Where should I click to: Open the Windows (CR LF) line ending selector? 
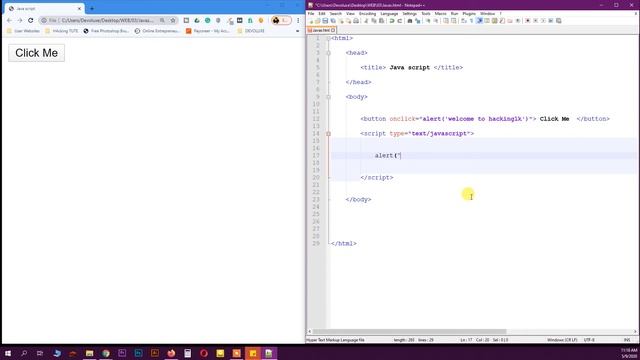(x=562, y=340)
